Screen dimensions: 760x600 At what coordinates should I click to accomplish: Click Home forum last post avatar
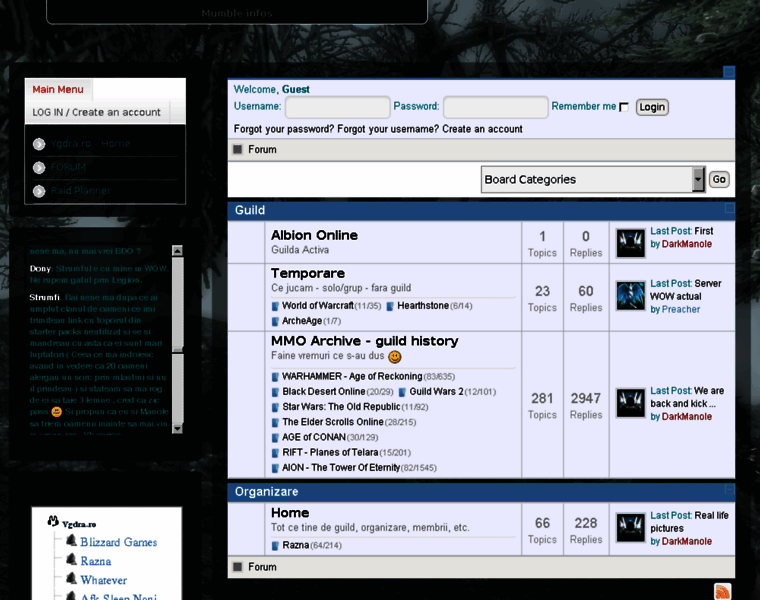tap(631, 527)
